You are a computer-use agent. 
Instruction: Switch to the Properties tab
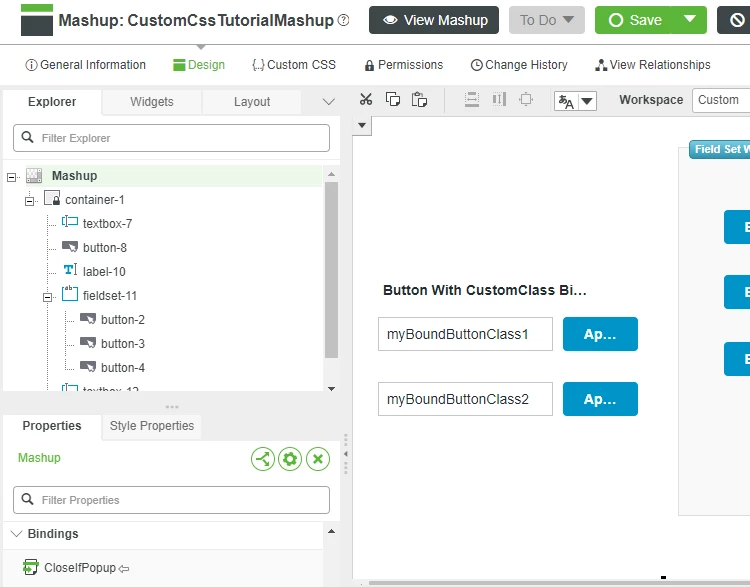(x=52, y=426)
